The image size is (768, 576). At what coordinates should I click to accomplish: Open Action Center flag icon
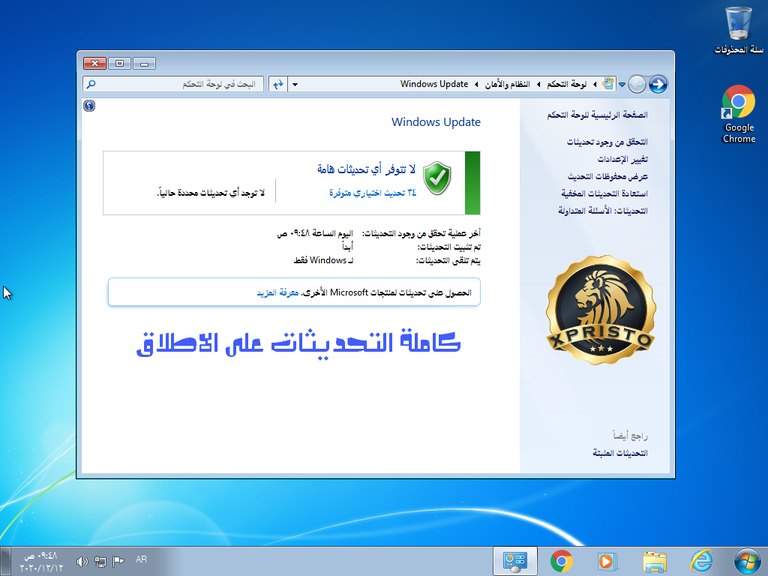pyautogui.click(x=118, y=561)
